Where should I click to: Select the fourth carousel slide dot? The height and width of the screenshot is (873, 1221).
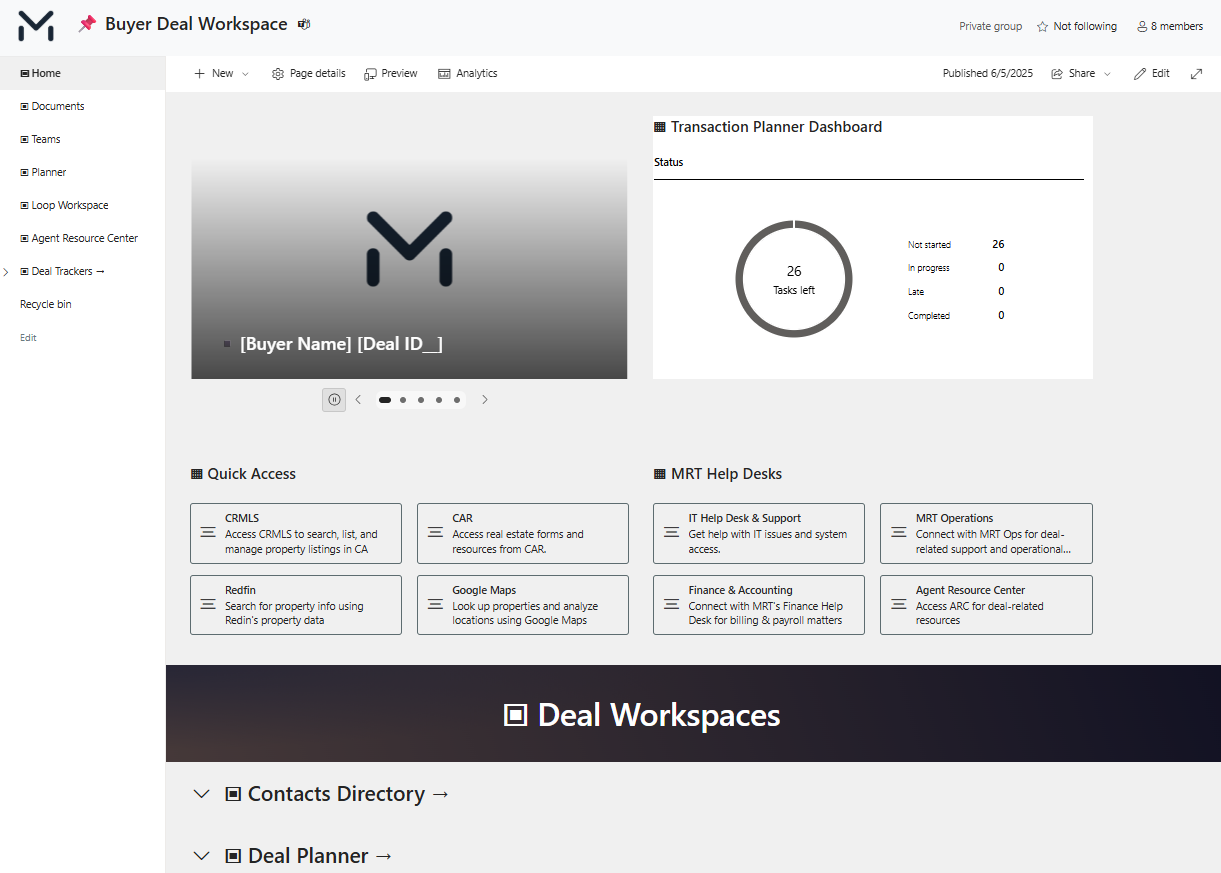(x=439, y=400)
